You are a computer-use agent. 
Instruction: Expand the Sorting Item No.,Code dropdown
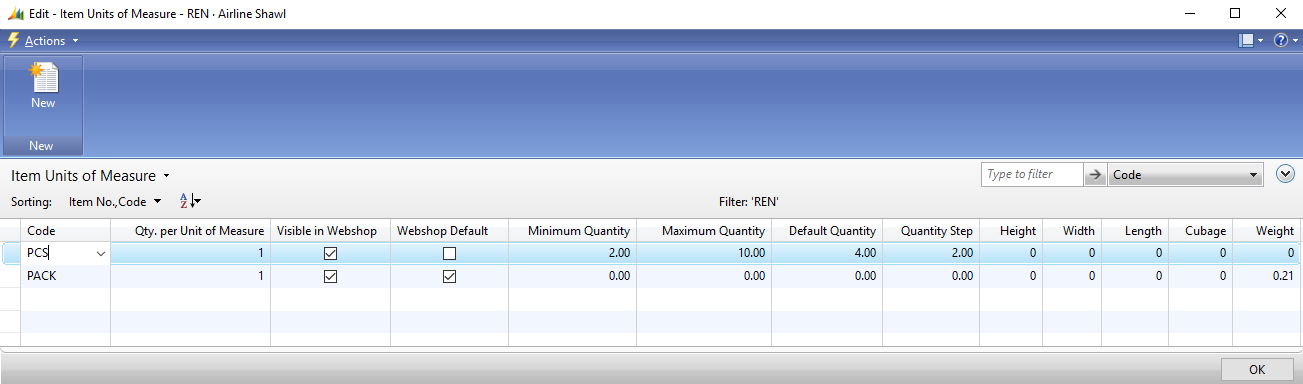click(115, 201)
